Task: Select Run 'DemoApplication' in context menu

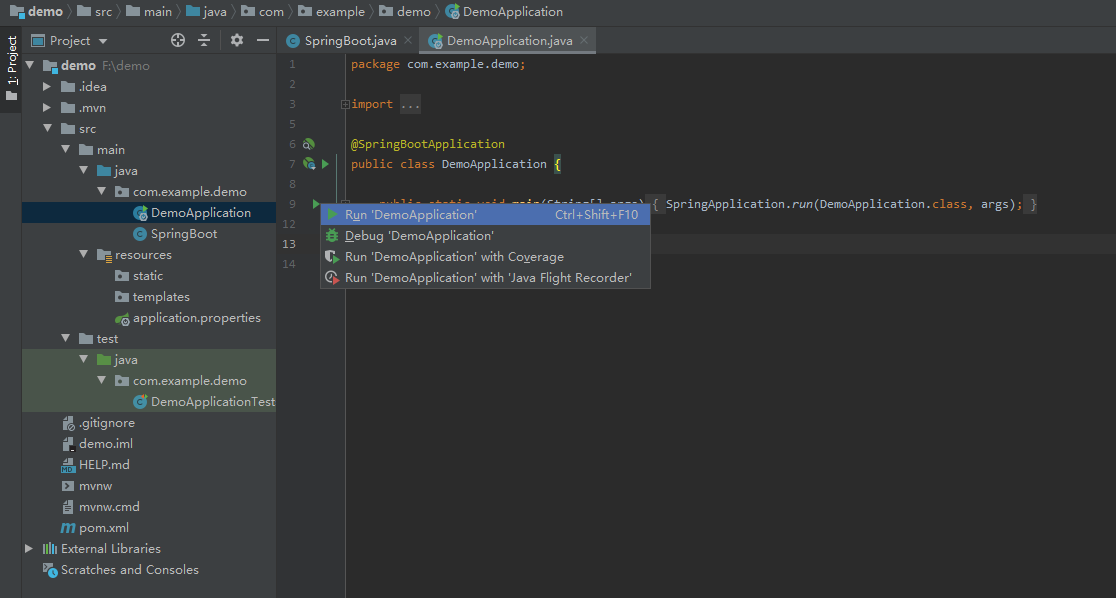Action: 485,214
